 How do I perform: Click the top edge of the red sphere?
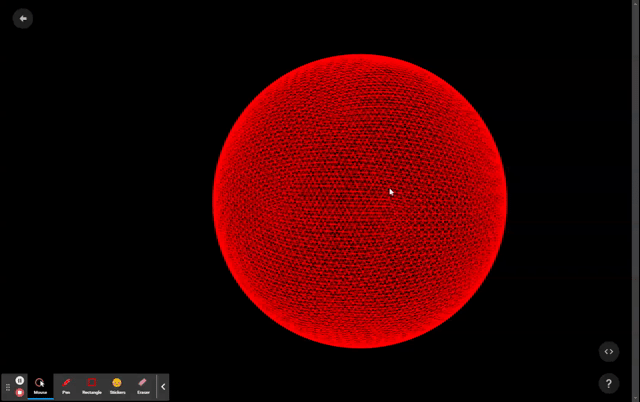point(360,56)
